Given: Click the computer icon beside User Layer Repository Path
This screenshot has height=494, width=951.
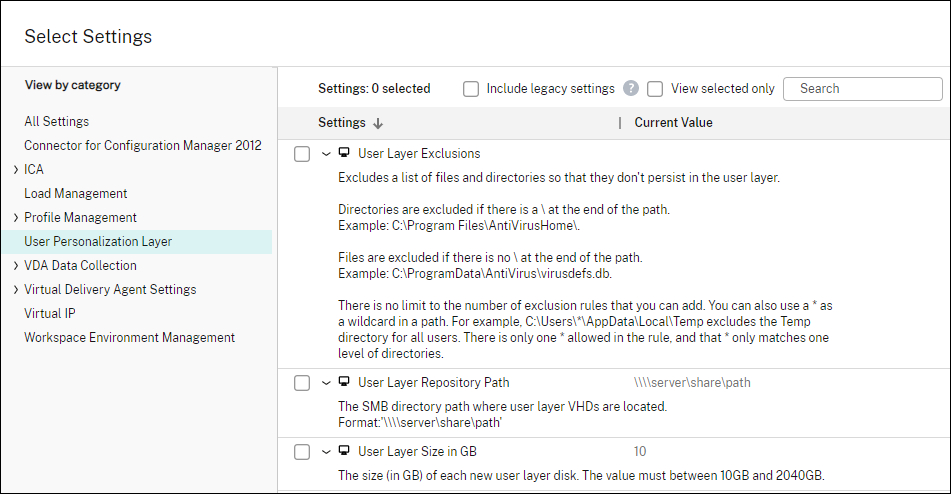Looking at the screenshot, I should [344, 382].
